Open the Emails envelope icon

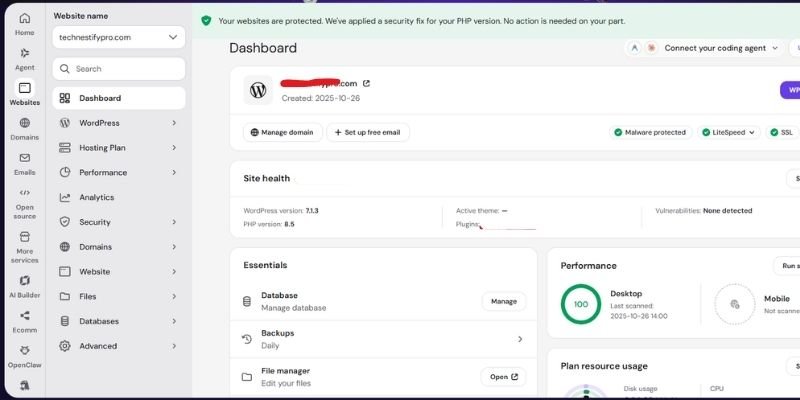pos(24,158)
